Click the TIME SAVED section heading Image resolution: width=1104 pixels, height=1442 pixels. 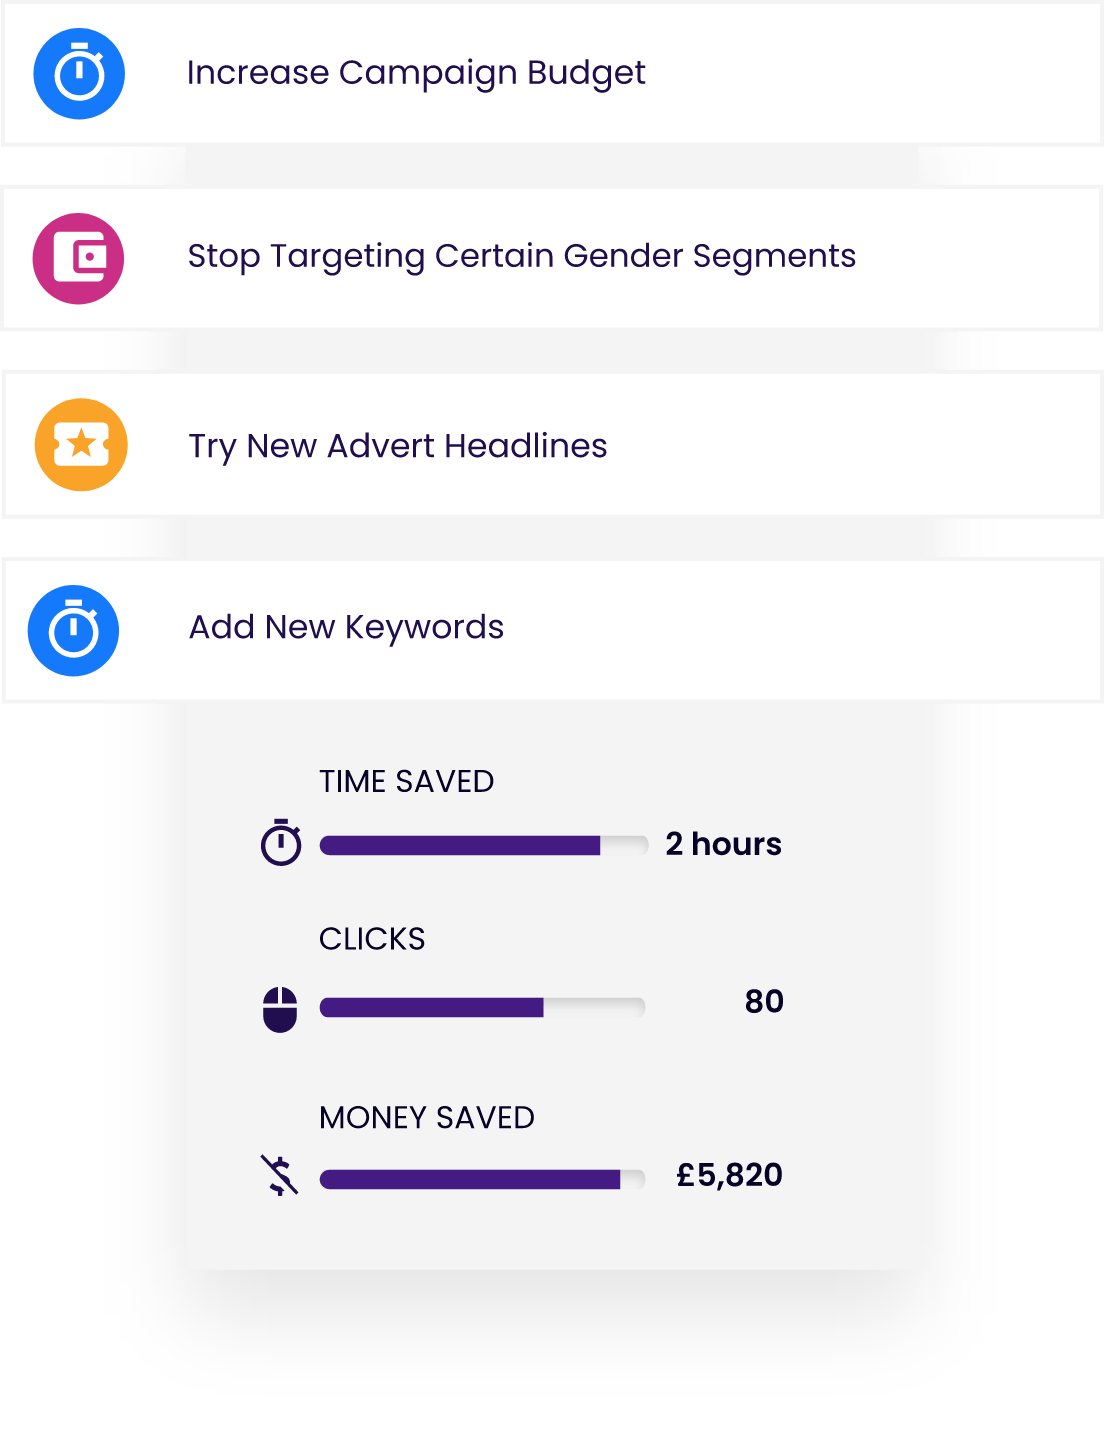[x=406, y=783]
